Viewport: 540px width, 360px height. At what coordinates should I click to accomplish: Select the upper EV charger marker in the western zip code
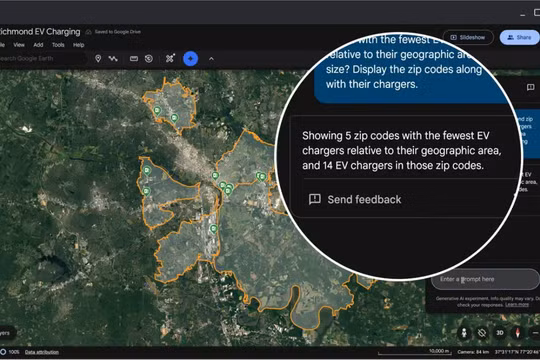click(147, 171)
